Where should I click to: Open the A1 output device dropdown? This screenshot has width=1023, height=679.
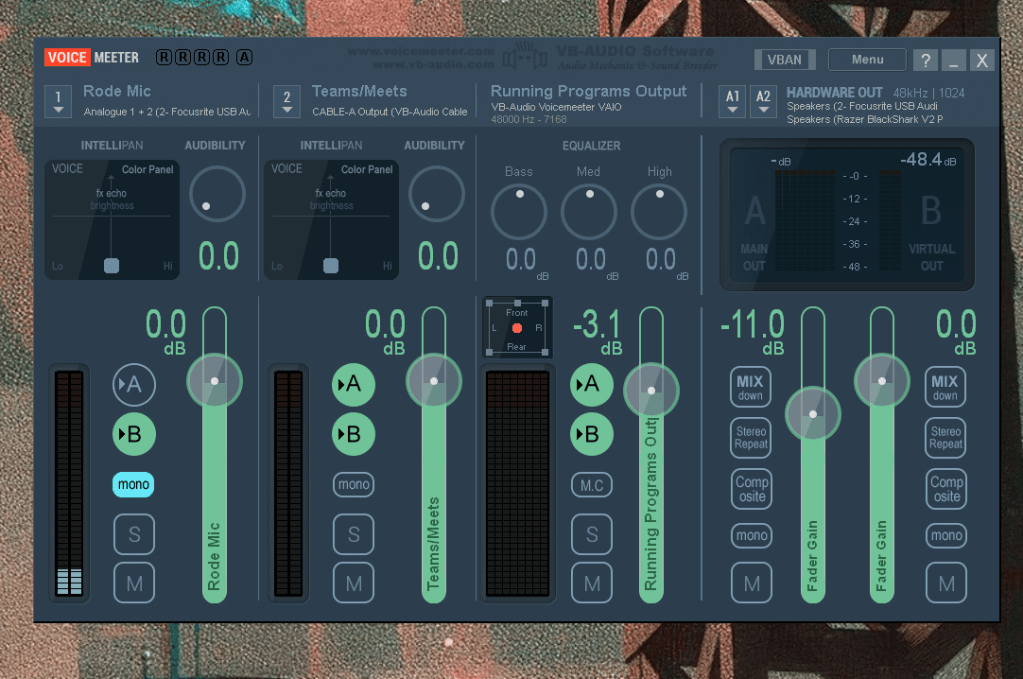point(733,101)
